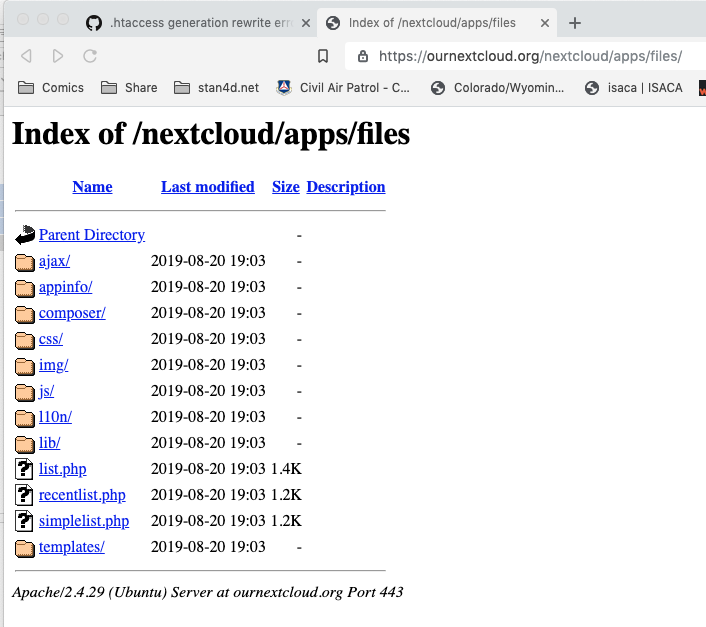Open the templates/ directory link

tap(72, 547)
